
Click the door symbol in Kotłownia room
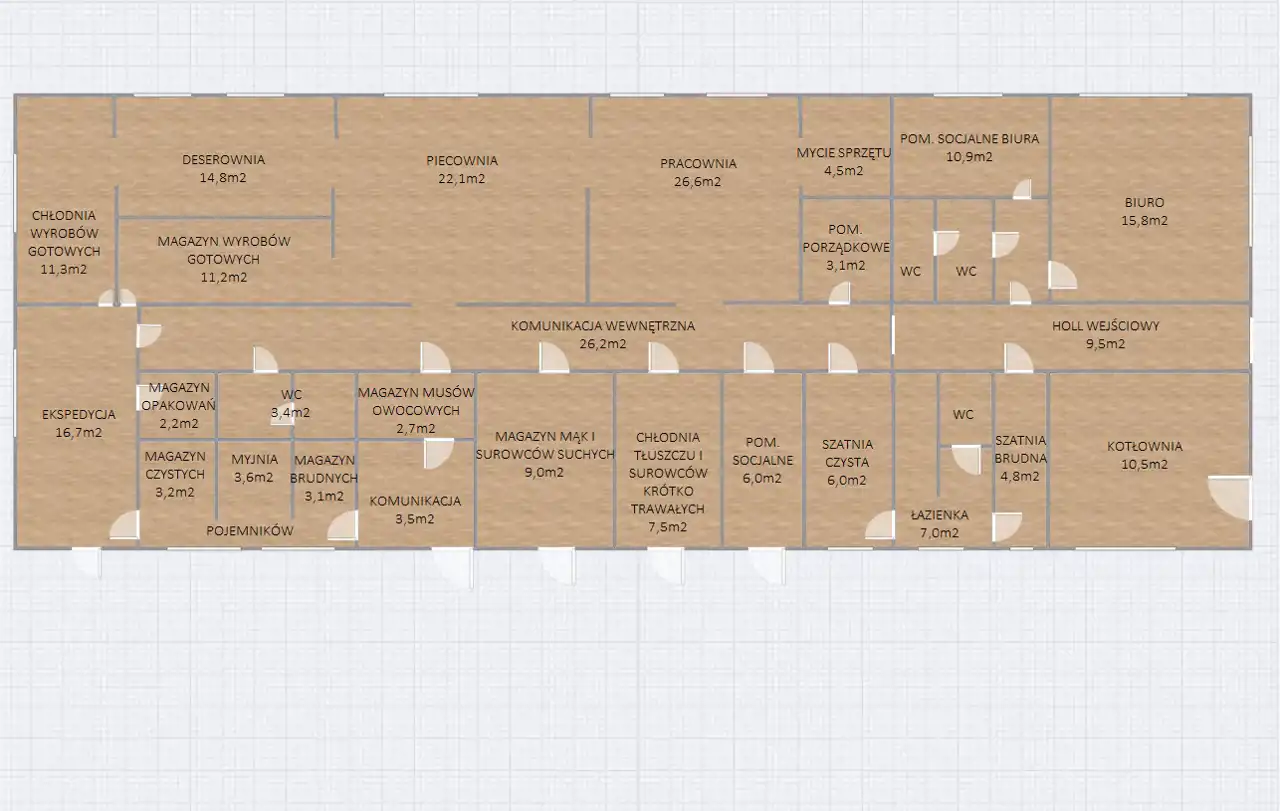click(x=1230, y=498)
